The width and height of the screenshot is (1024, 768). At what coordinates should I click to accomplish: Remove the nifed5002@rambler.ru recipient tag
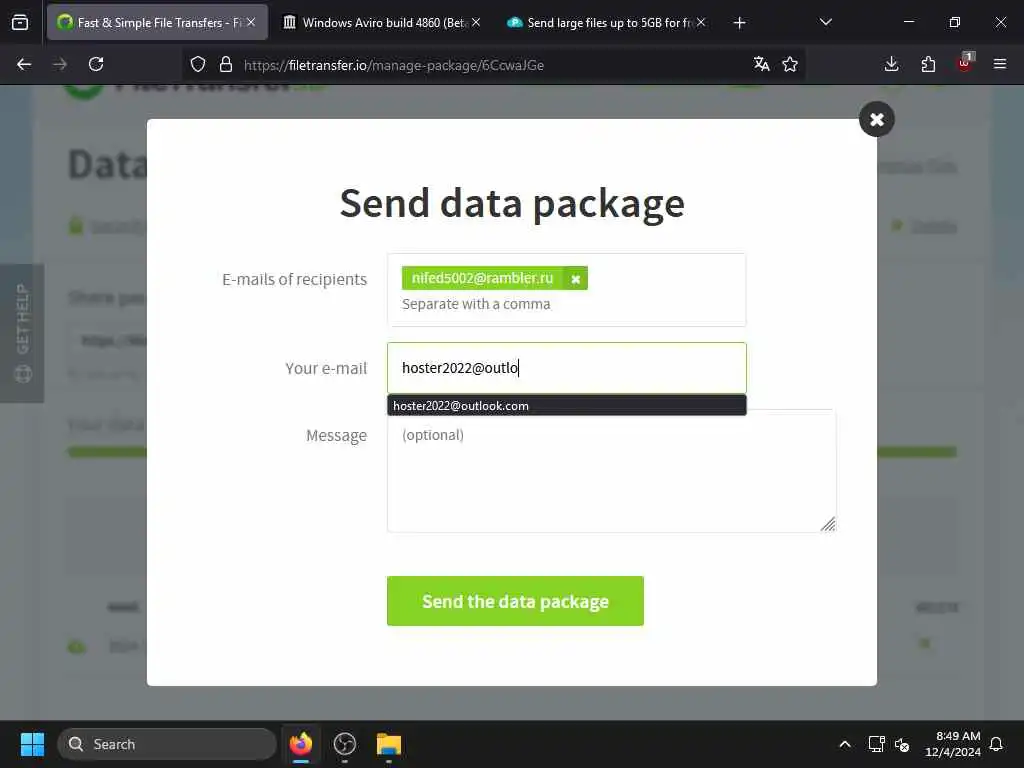pyautogui.click(x=575, y=279)
